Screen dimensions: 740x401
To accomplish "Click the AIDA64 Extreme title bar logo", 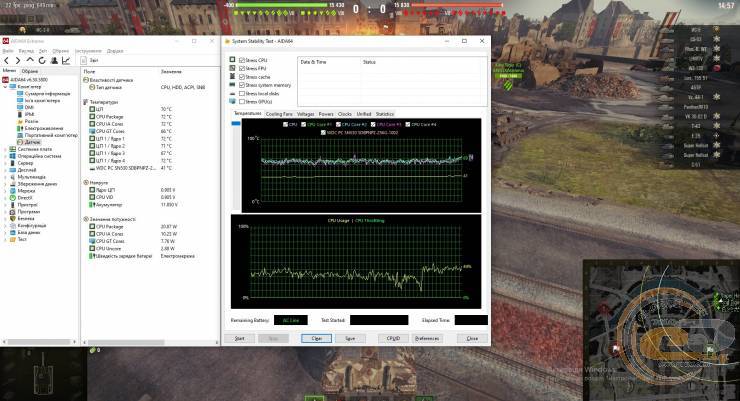I will 6,41.
